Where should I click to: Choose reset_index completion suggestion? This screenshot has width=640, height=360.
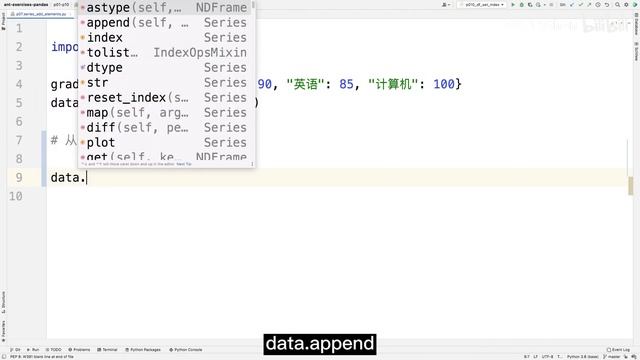[x=164, y=98]
